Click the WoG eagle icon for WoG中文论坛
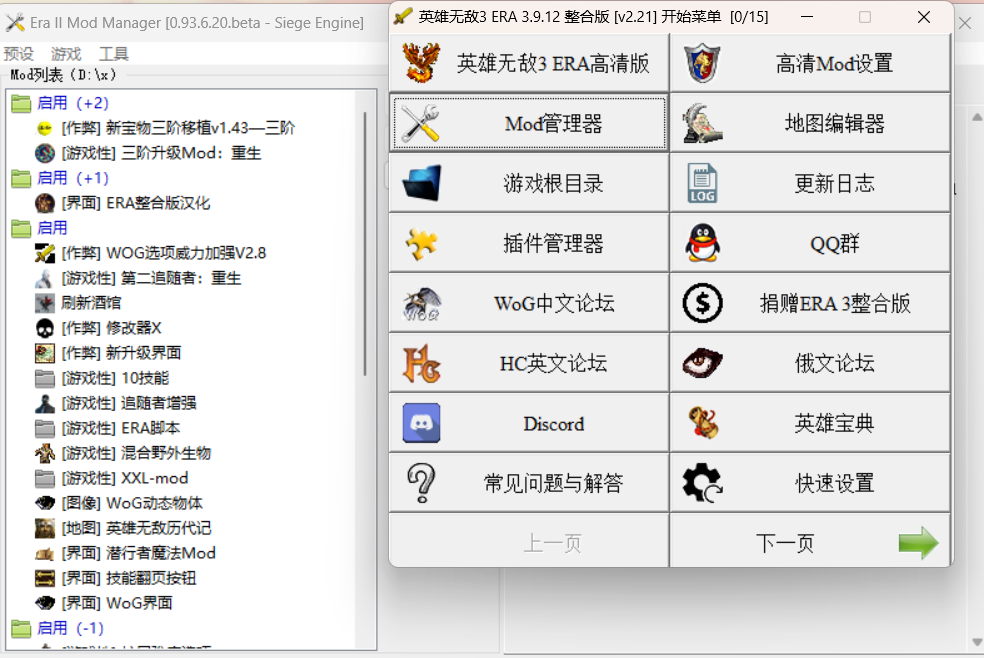Image resolution: width=984 pixels, height=658 pixels. (x=421, y=304)
